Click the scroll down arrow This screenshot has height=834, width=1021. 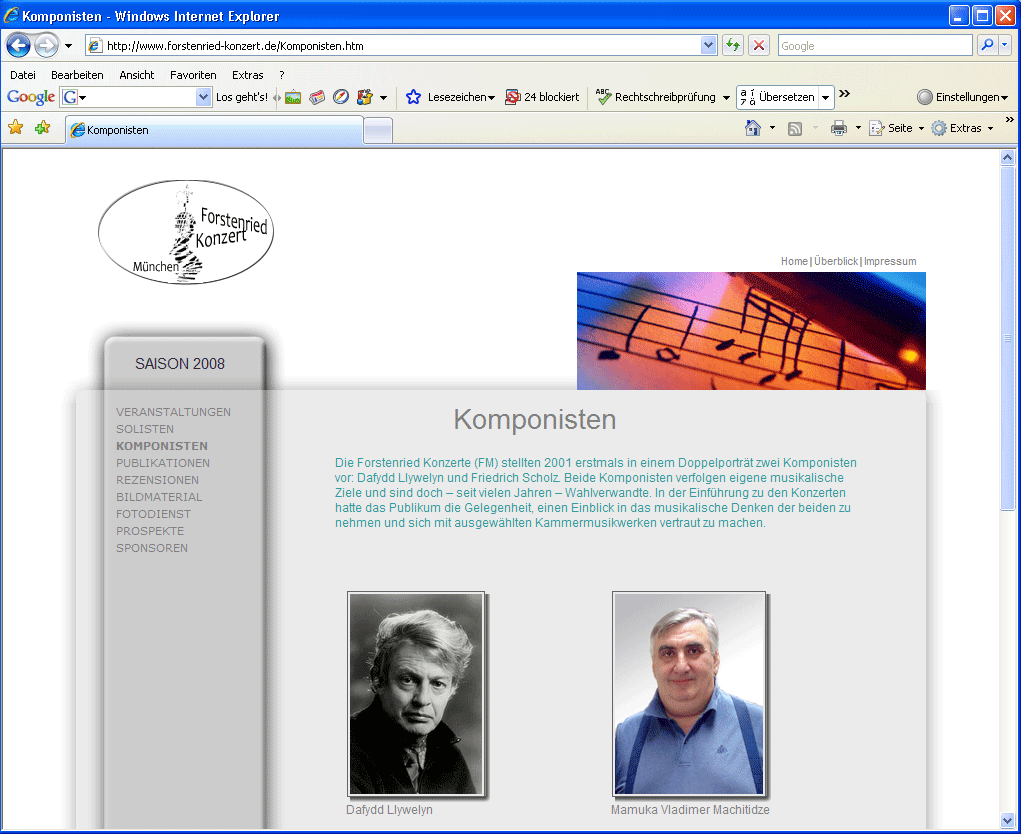click(1007, 820)
